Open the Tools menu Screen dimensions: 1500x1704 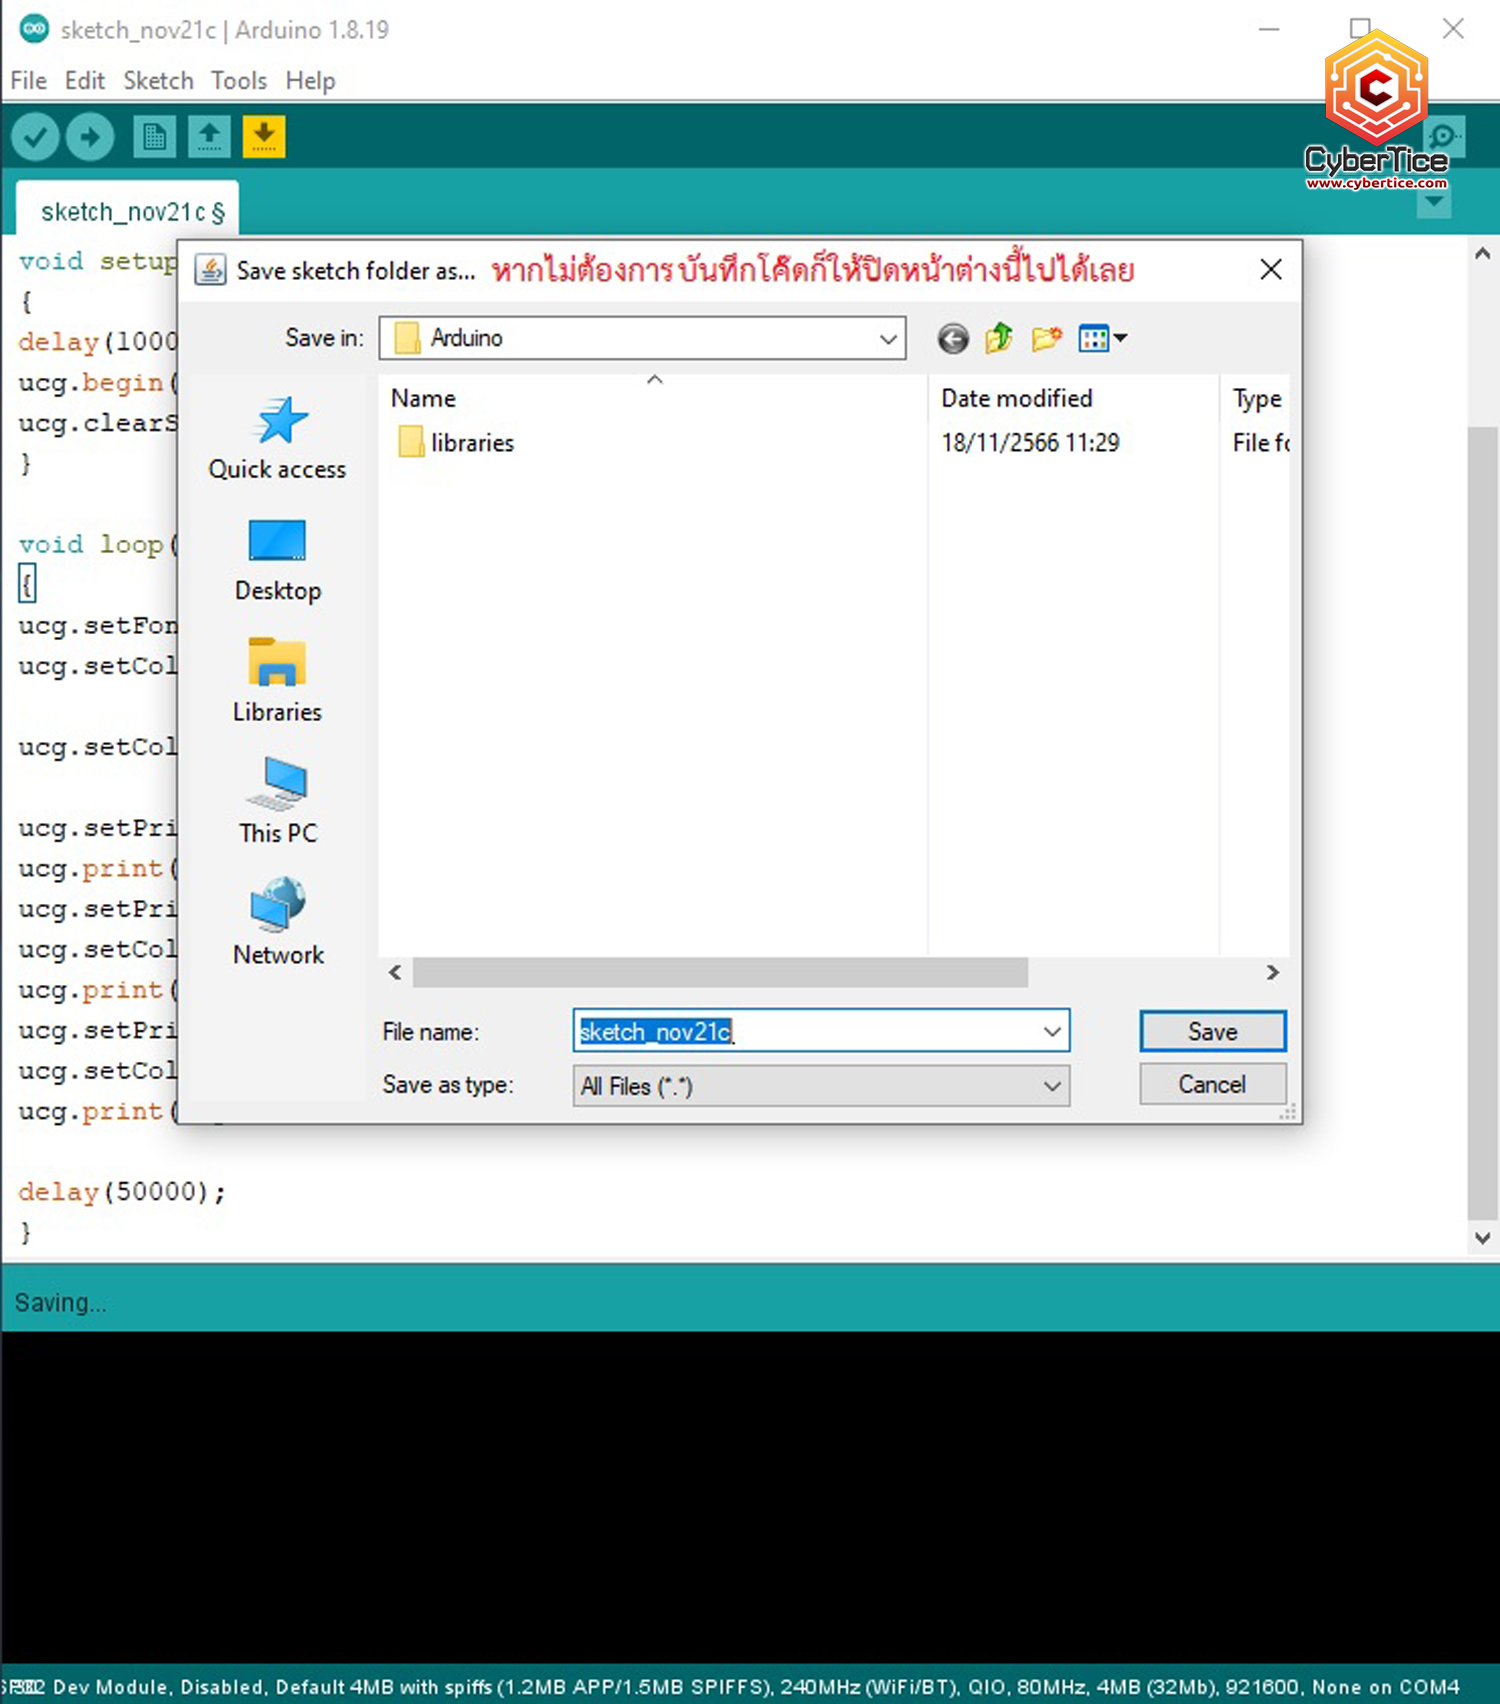click(x=238, y=81)
